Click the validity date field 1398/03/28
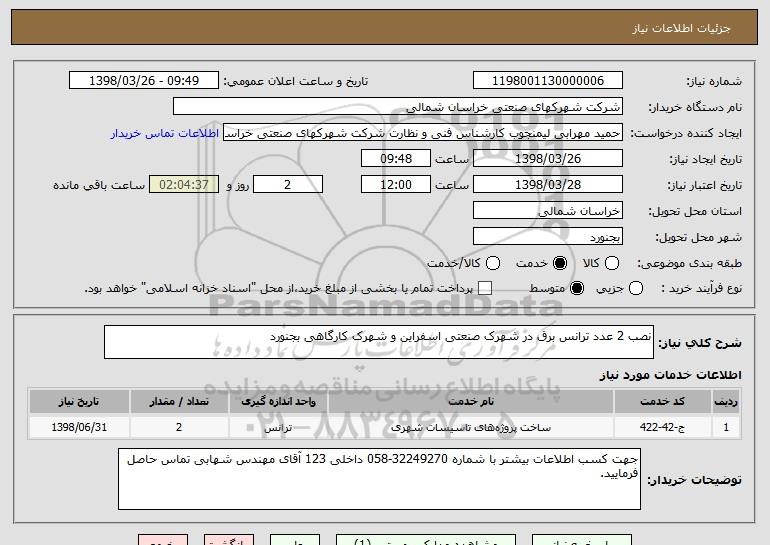This screenshot has height=545, width=770. click(548, 185)
